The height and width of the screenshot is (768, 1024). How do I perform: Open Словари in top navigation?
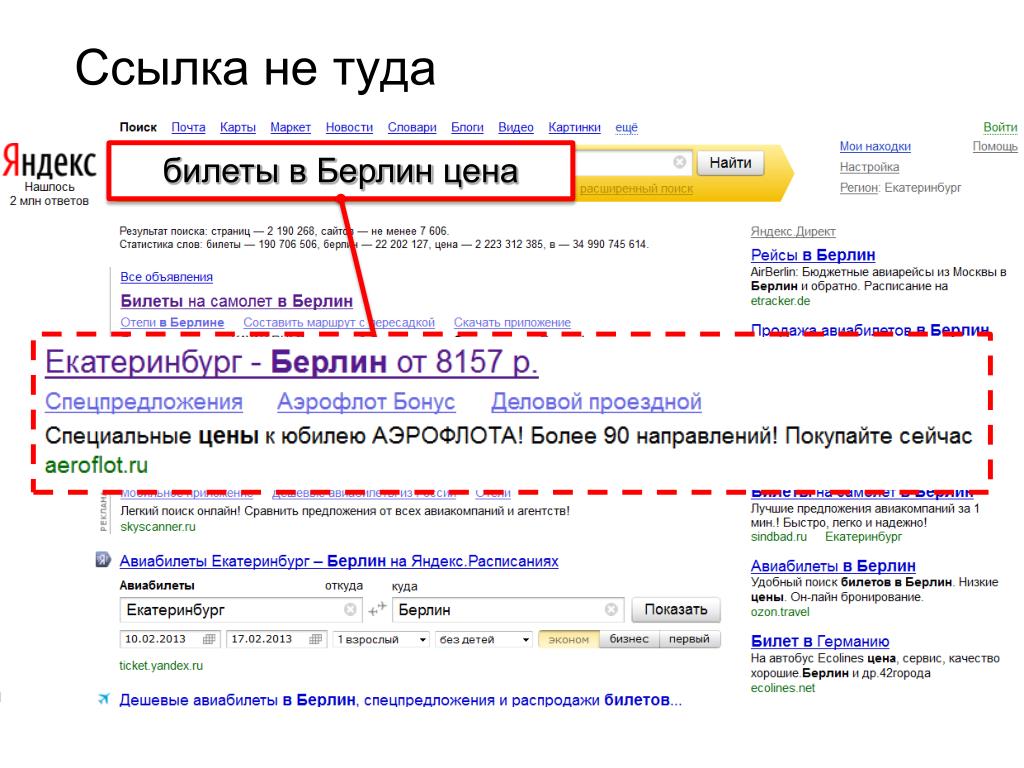[x=412, y=127]
